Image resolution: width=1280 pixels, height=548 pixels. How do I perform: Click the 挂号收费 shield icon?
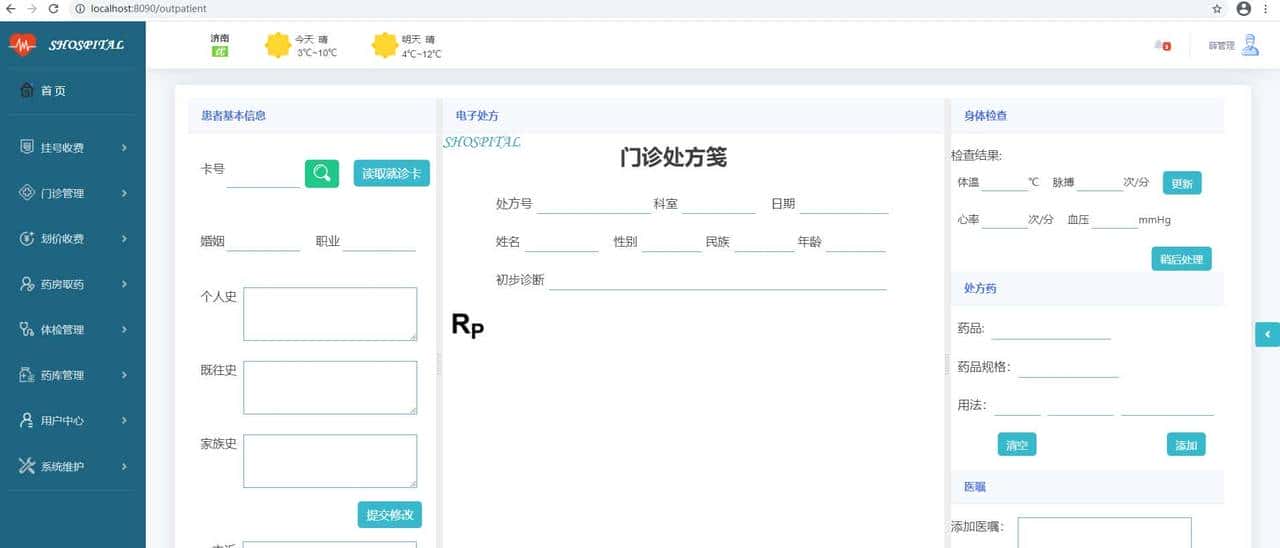[x=27, y=148]
